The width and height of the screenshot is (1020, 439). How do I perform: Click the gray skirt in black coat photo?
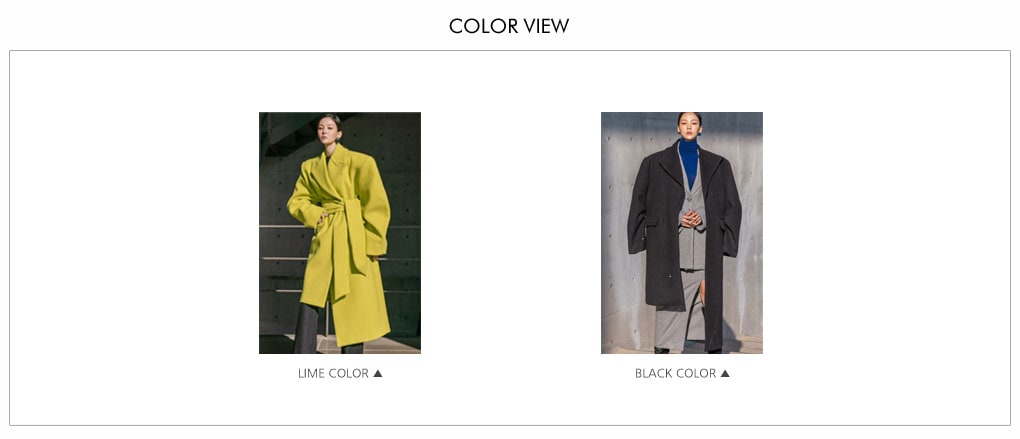tap(677, 310)
